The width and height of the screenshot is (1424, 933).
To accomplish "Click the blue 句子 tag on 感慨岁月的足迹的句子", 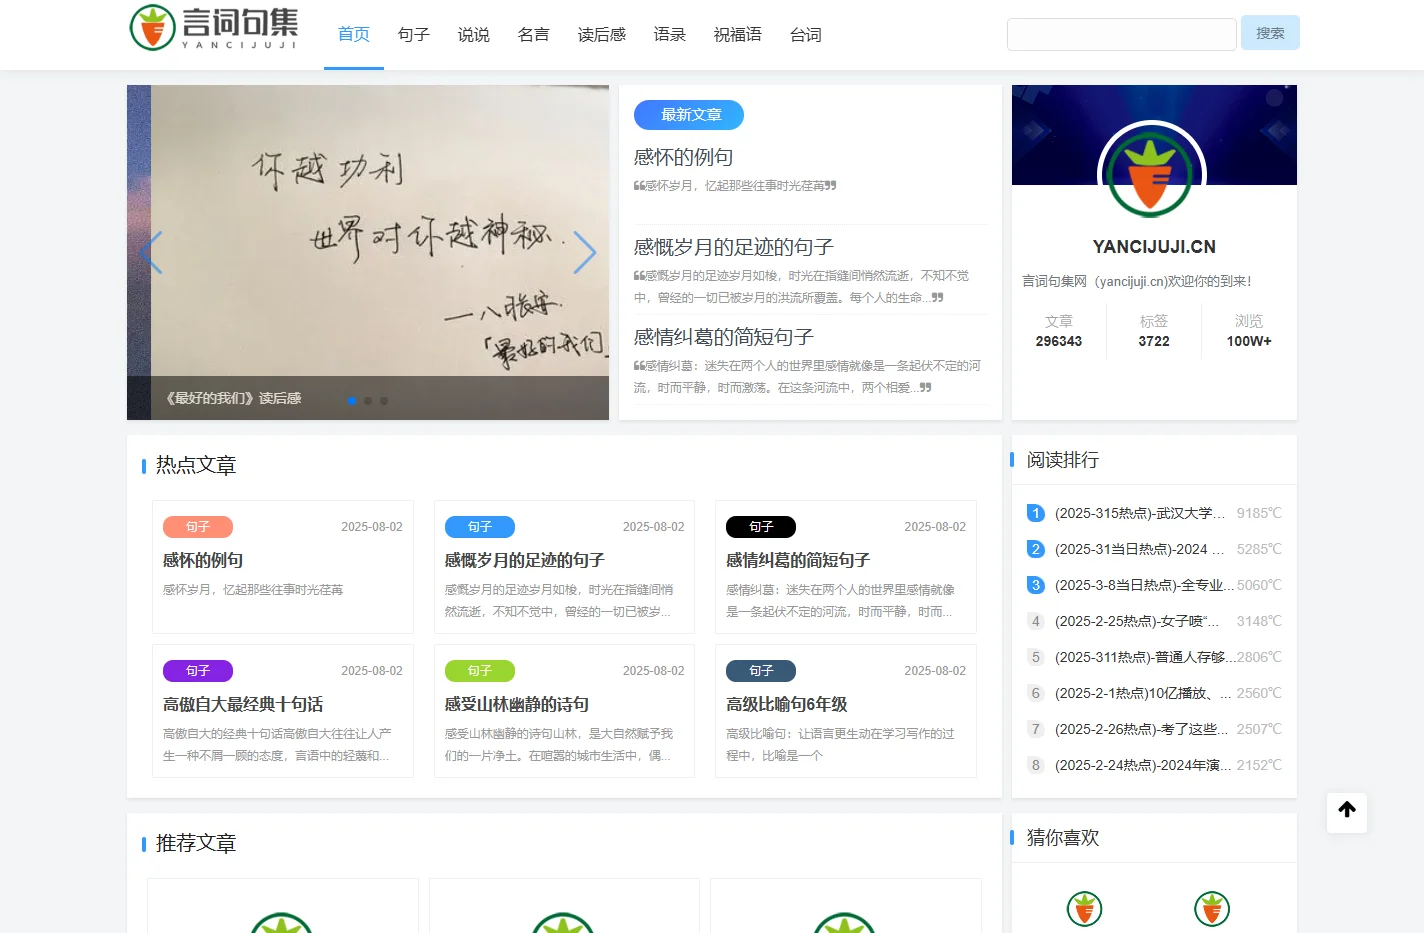I will coord(480,527).
